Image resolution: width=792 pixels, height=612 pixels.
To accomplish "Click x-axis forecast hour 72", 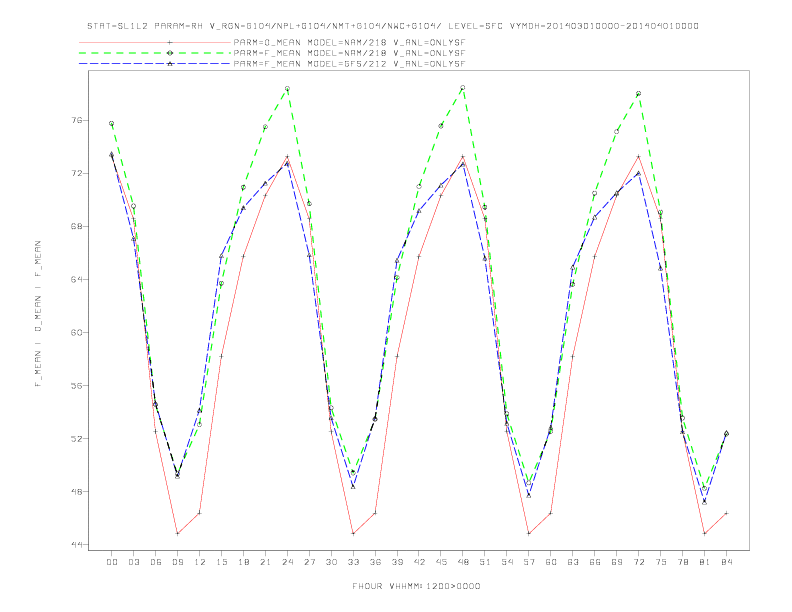I will 639,562.
